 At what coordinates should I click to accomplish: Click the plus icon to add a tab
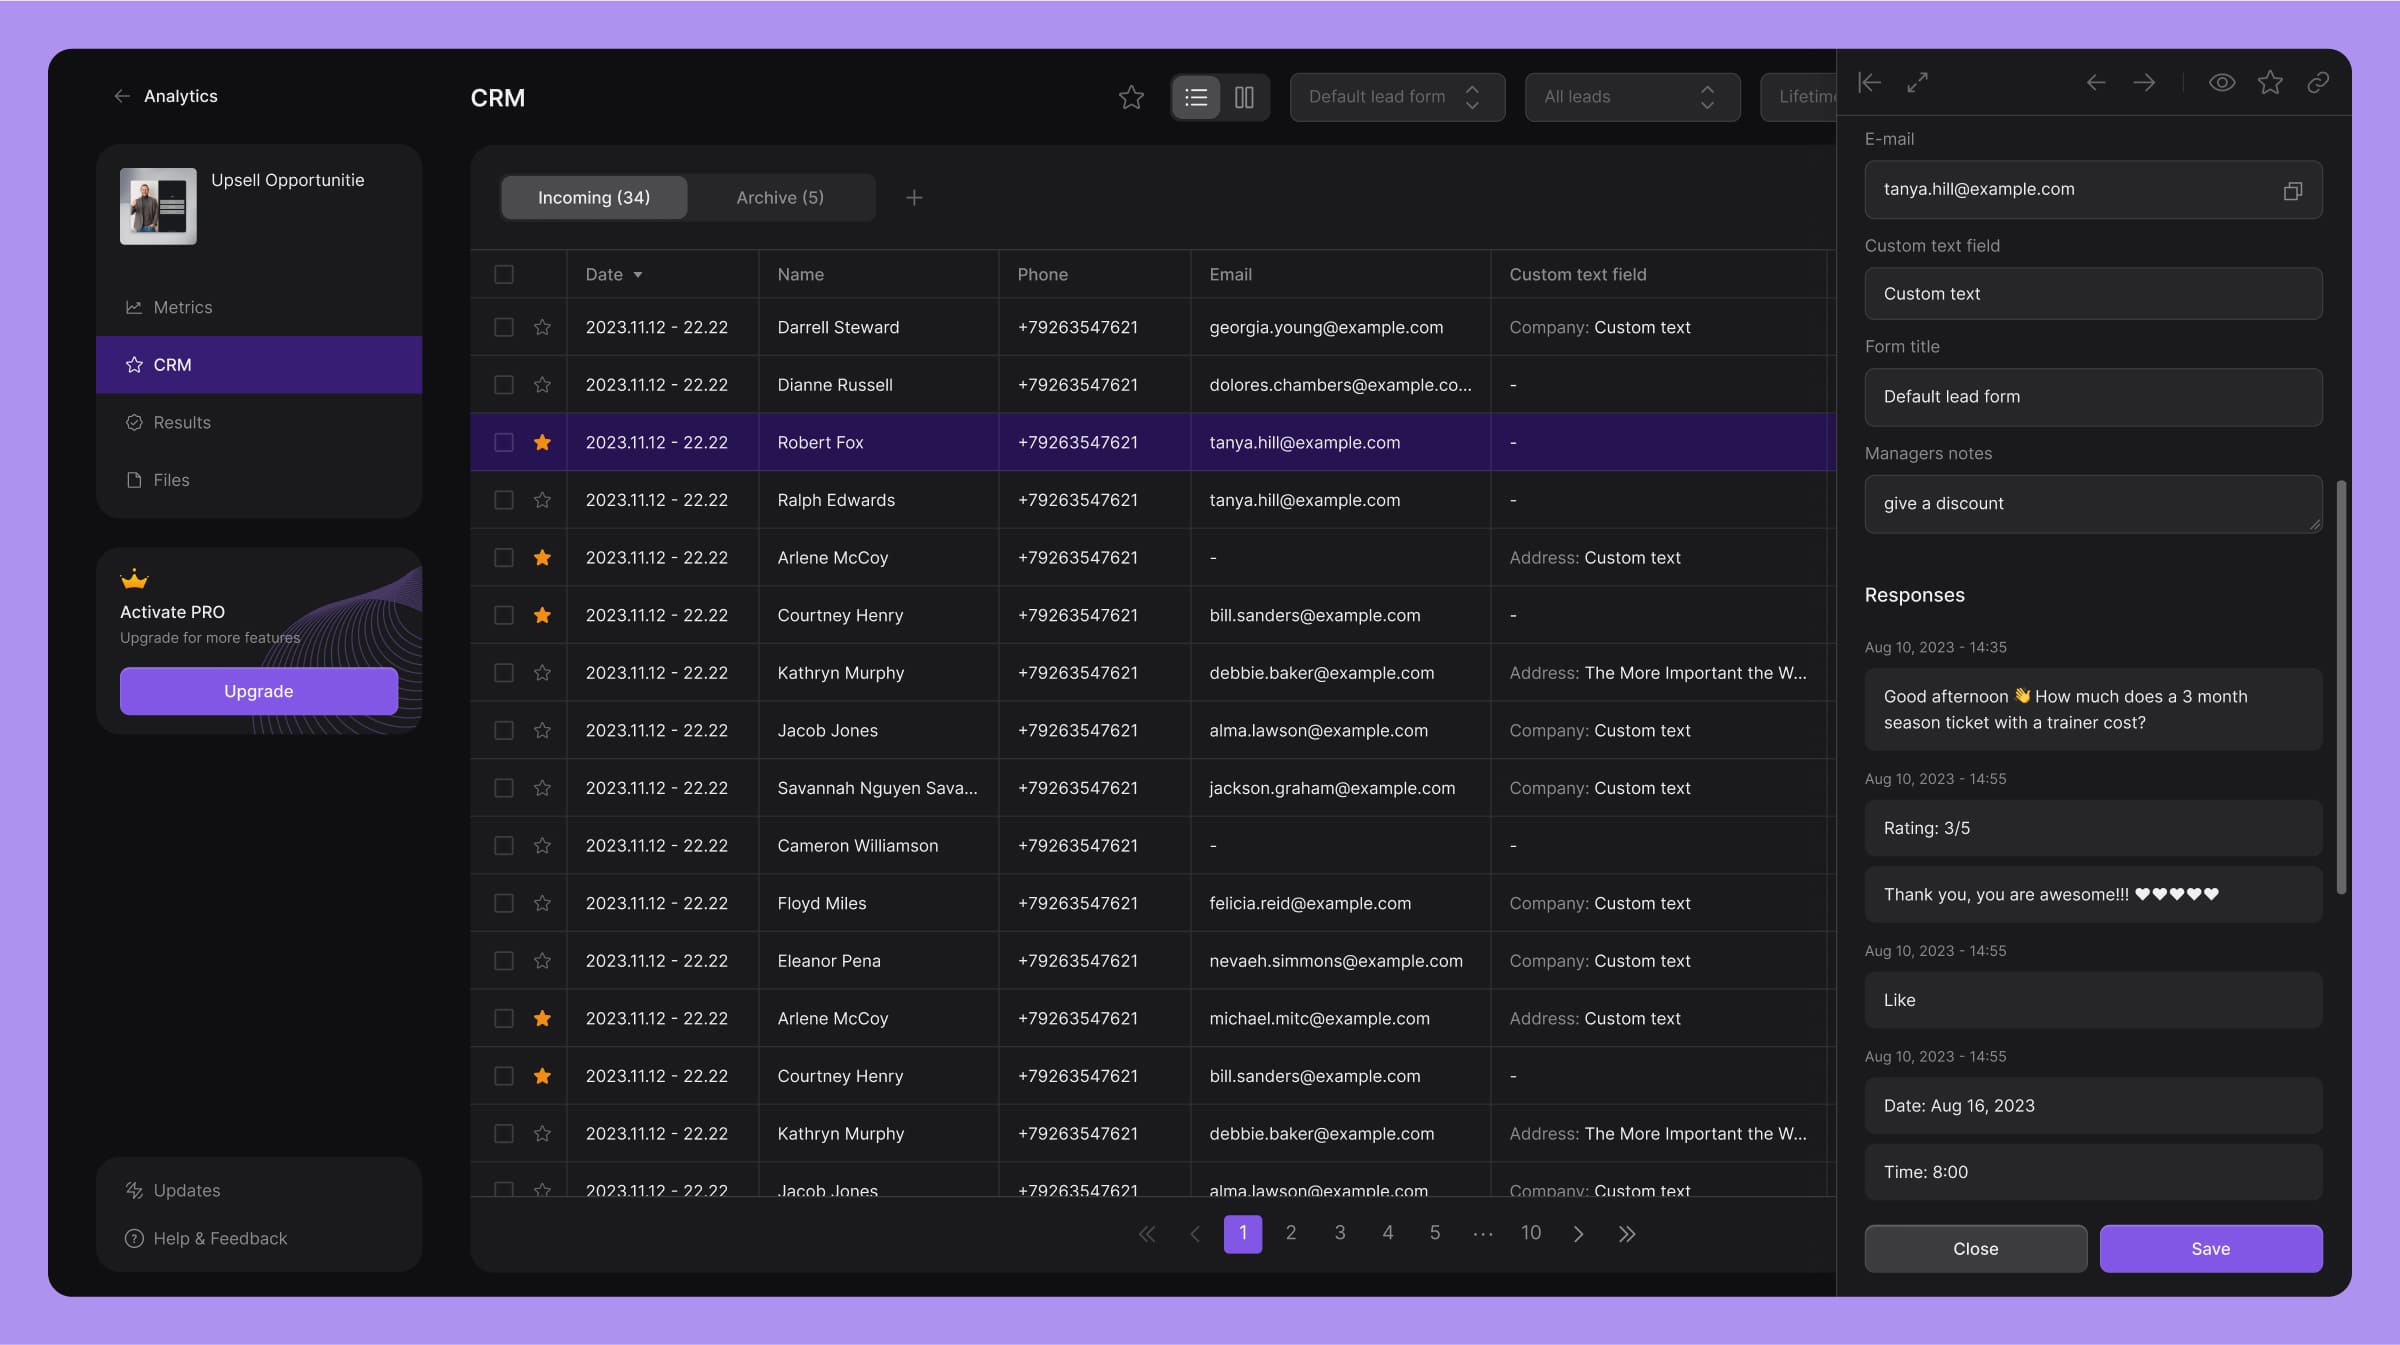[x=913, y=198]
